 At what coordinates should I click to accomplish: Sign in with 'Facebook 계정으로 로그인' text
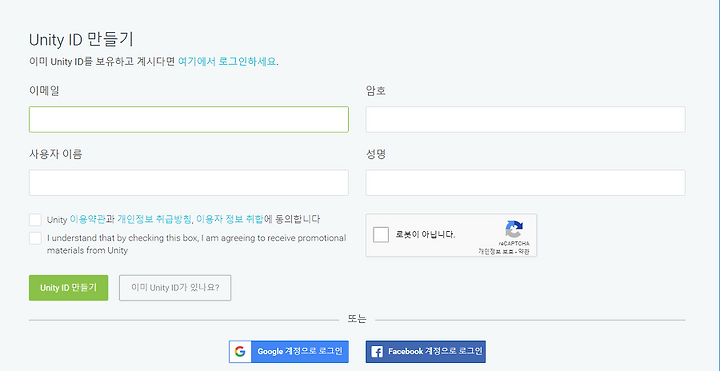[x=435, y=352]
